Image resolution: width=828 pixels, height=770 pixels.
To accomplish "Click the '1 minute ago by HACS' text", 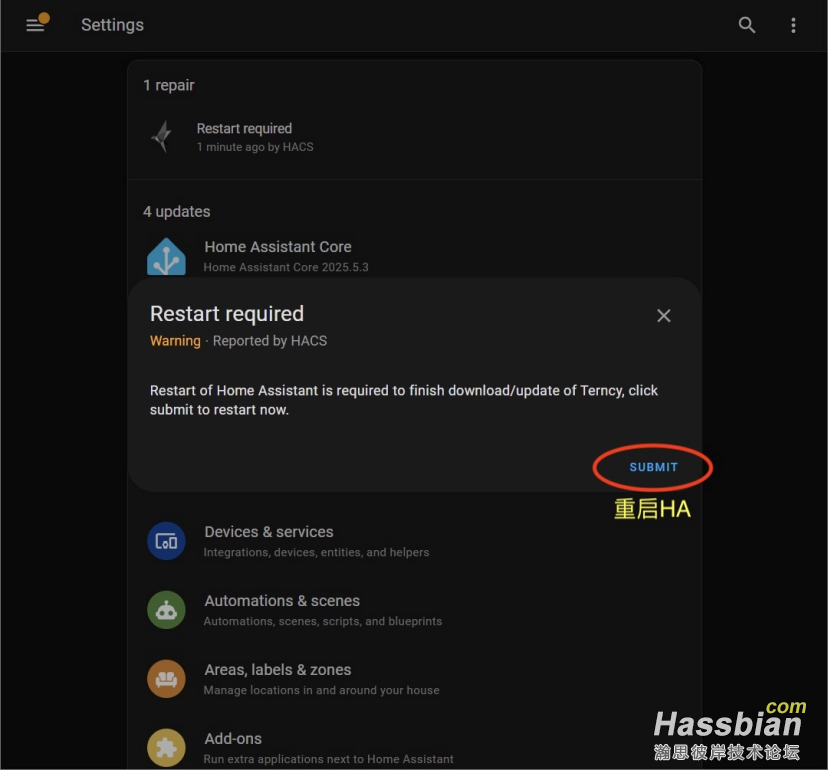I will [255, 147].
